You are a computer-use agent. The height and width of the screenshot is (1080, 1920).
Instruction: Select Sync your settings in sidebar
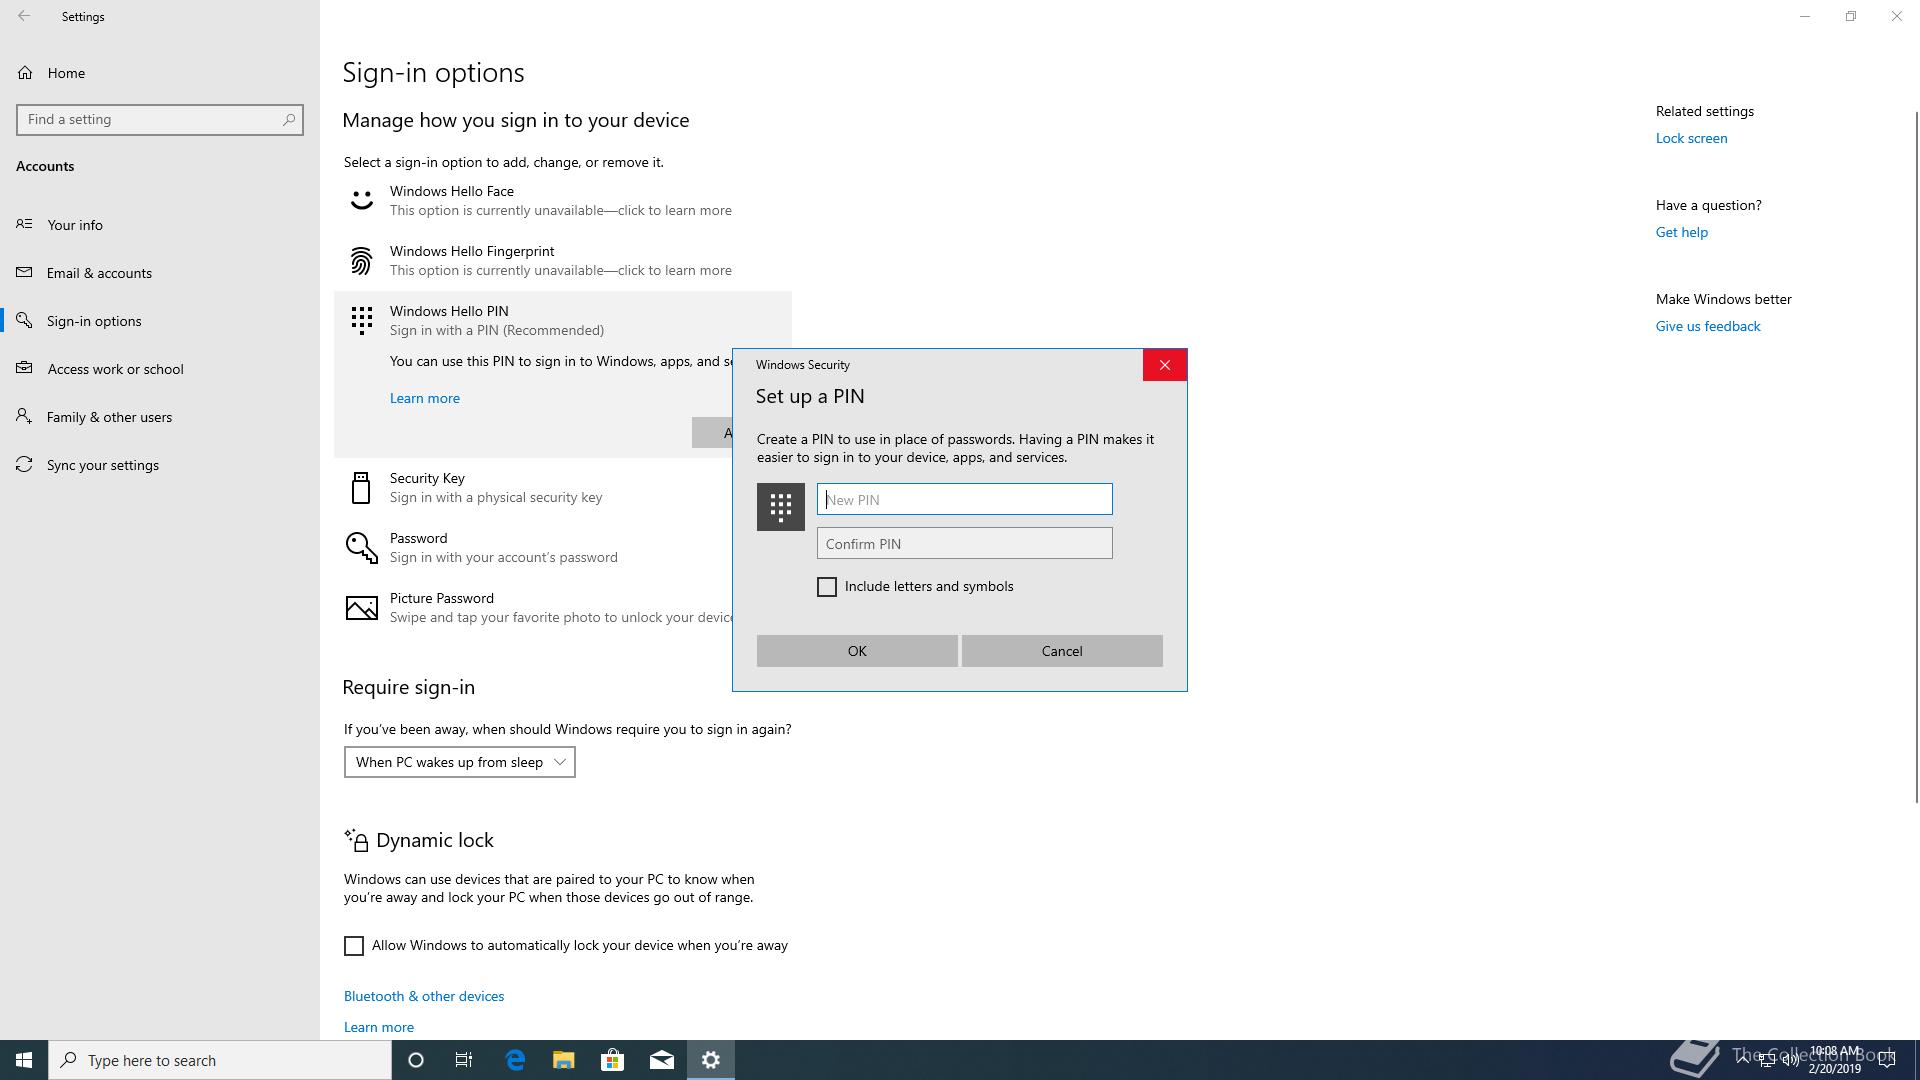click(x=102, y=465)
